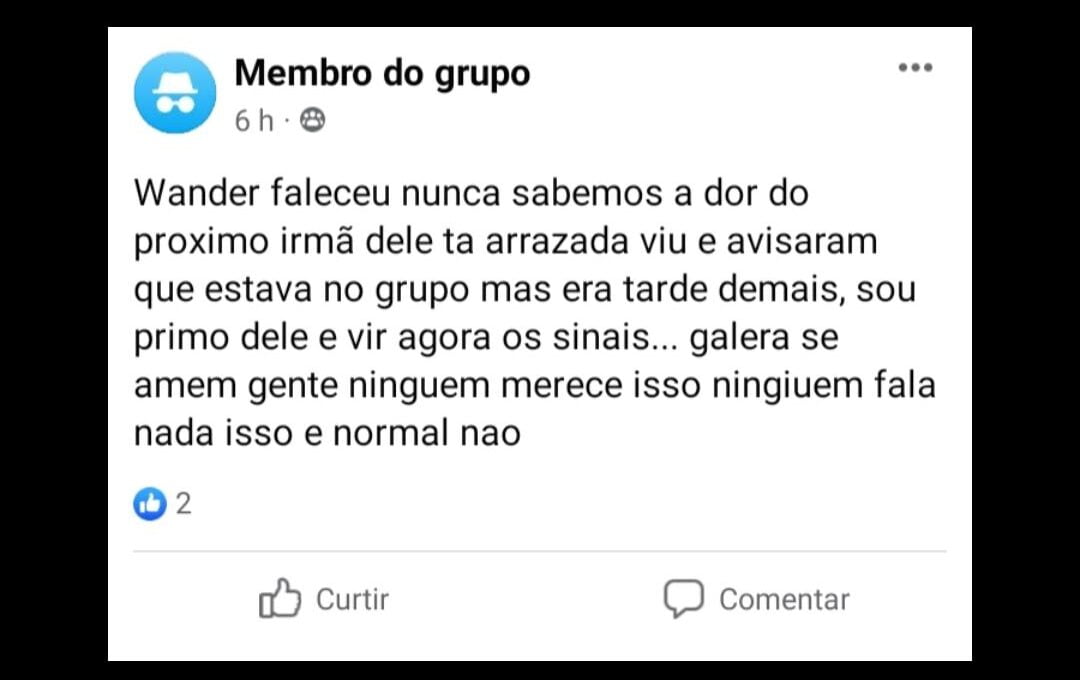The image size is (1080, 680).
Task: Click the text line beginning primo dele e vir
Action: (x=486, y=338)
